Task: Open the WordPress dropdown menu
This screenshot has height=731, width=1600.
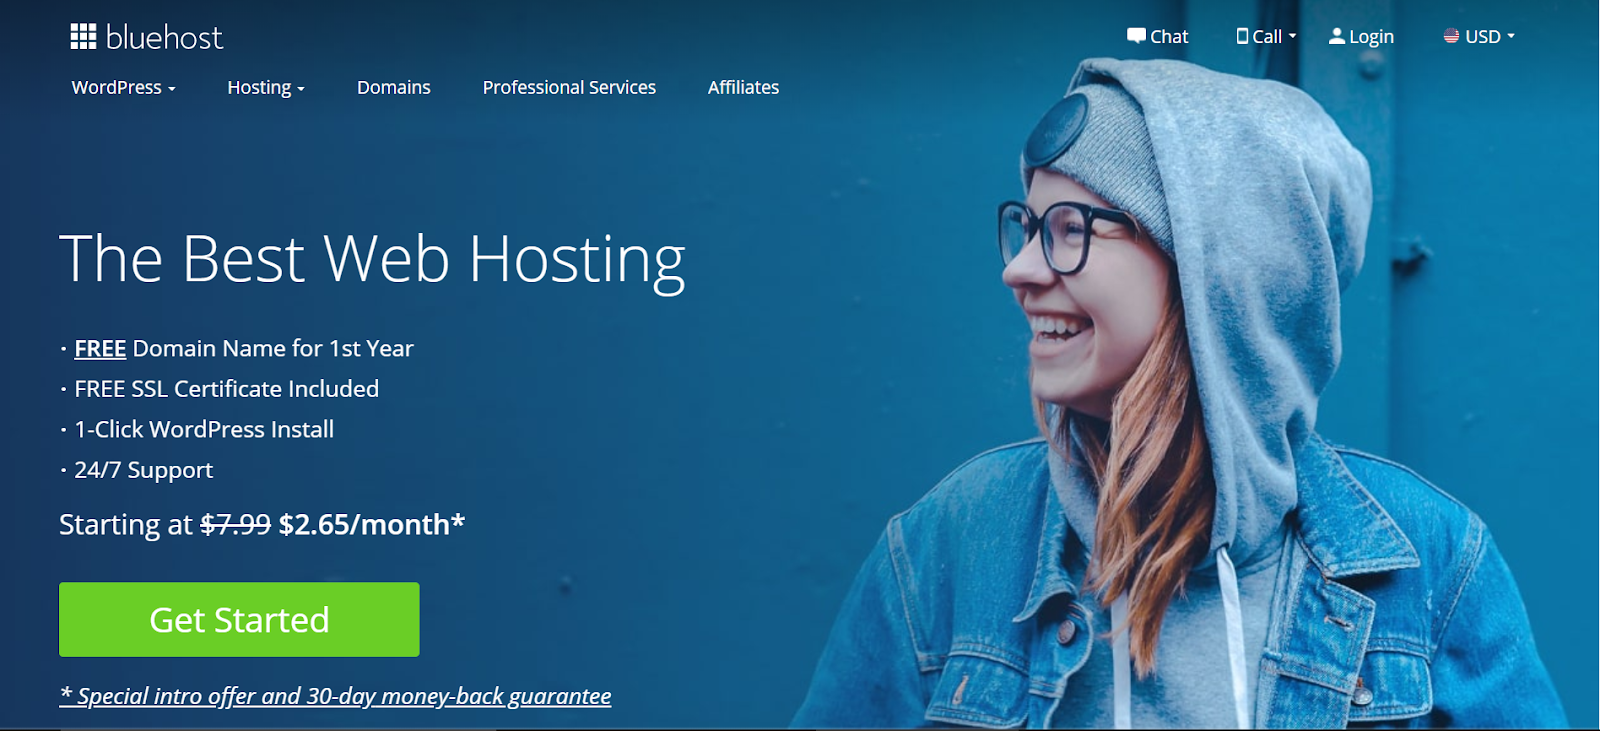Action: point(123,88)
